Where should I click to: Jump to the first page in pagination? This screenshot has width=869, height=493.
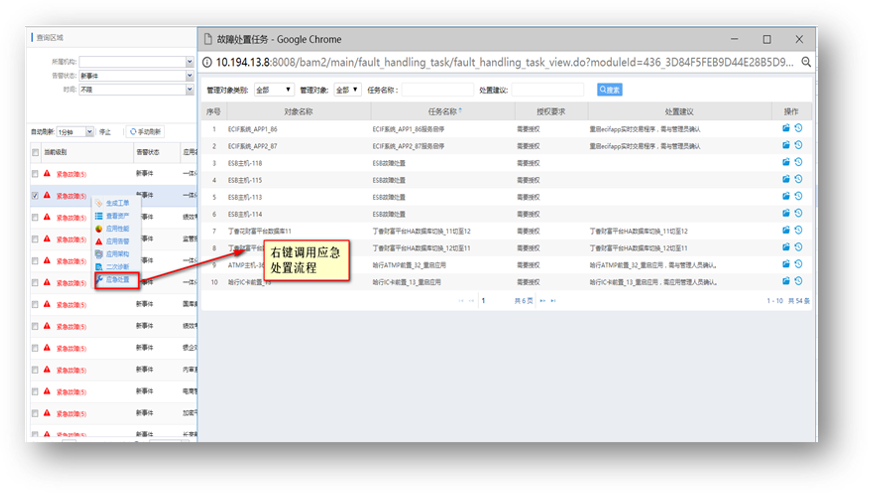point(461,301)
